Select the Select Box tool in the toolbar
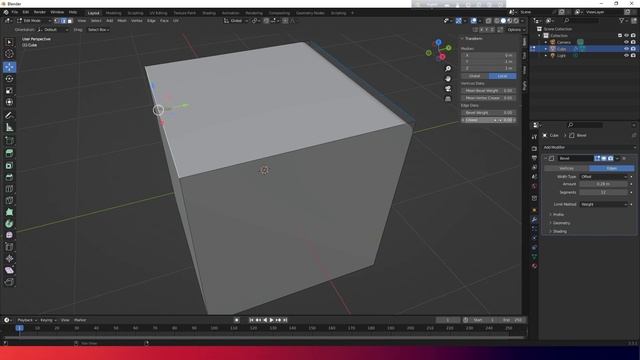 [9, 42]
